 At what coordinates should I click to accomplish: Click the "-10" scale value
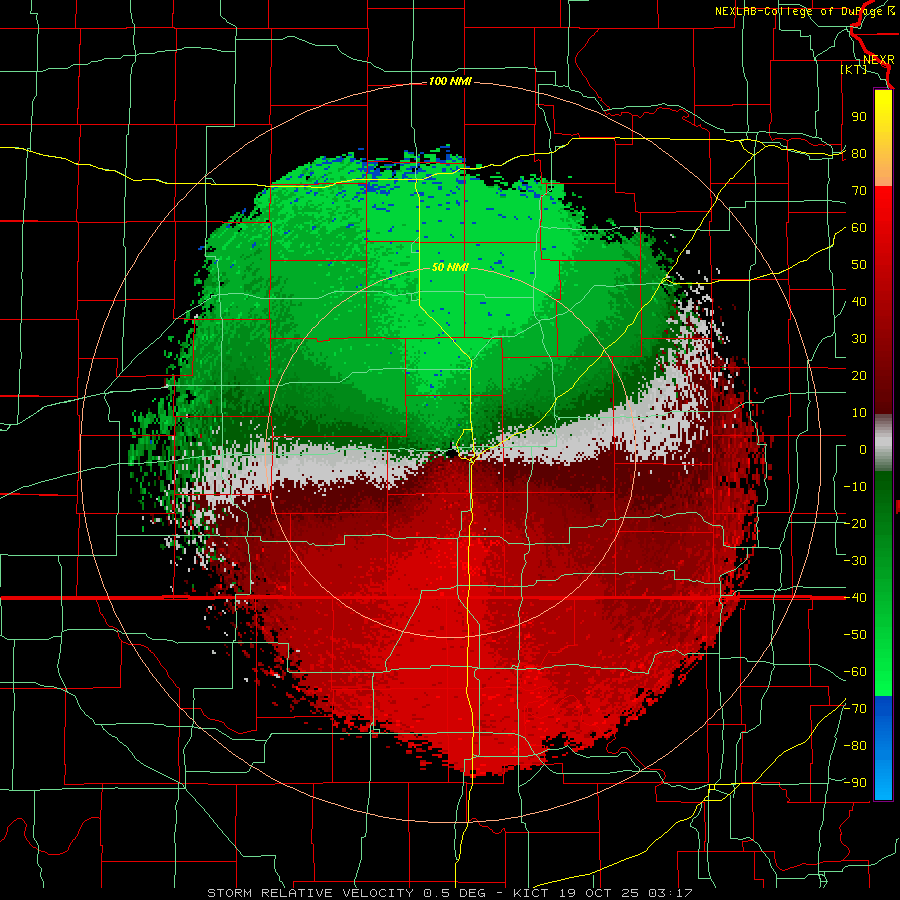tap(855, 487)
